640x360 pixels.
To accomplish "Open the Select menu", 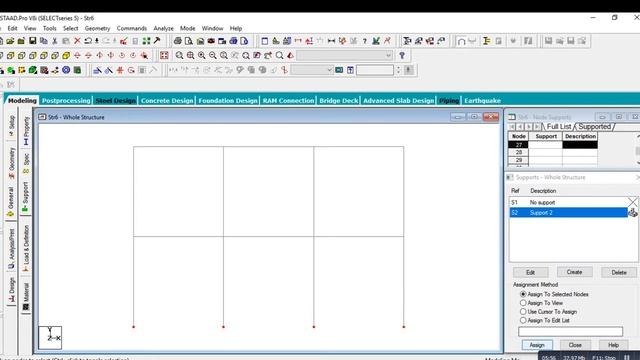I will tap(70, 28).
